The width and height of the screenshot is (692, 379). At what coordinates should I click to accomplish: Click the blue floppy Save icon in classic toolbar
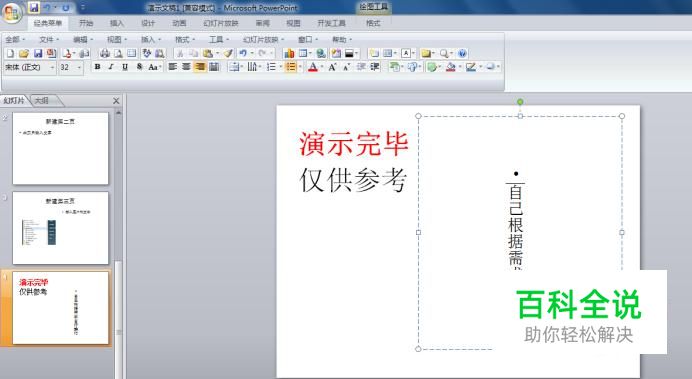pos(38,53)
